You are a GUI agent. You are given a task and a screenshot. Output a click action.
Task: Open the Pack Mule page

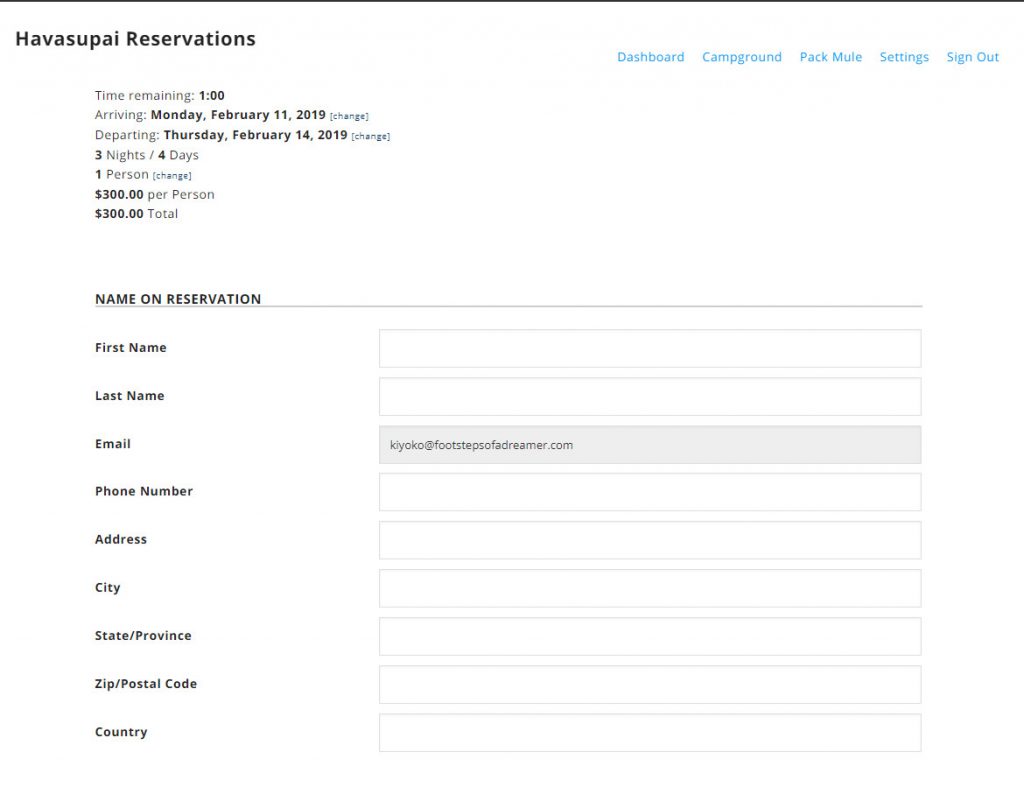[x=831, y=57]
